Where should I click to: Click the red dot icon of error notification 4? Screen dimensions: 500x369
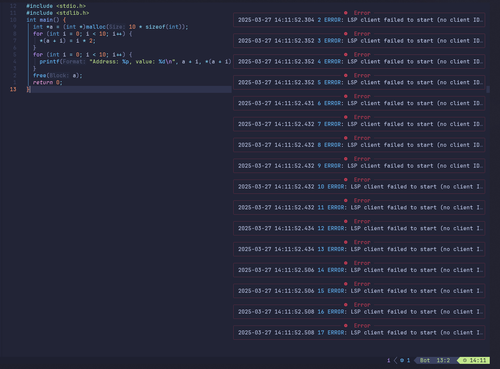[346, 55]
